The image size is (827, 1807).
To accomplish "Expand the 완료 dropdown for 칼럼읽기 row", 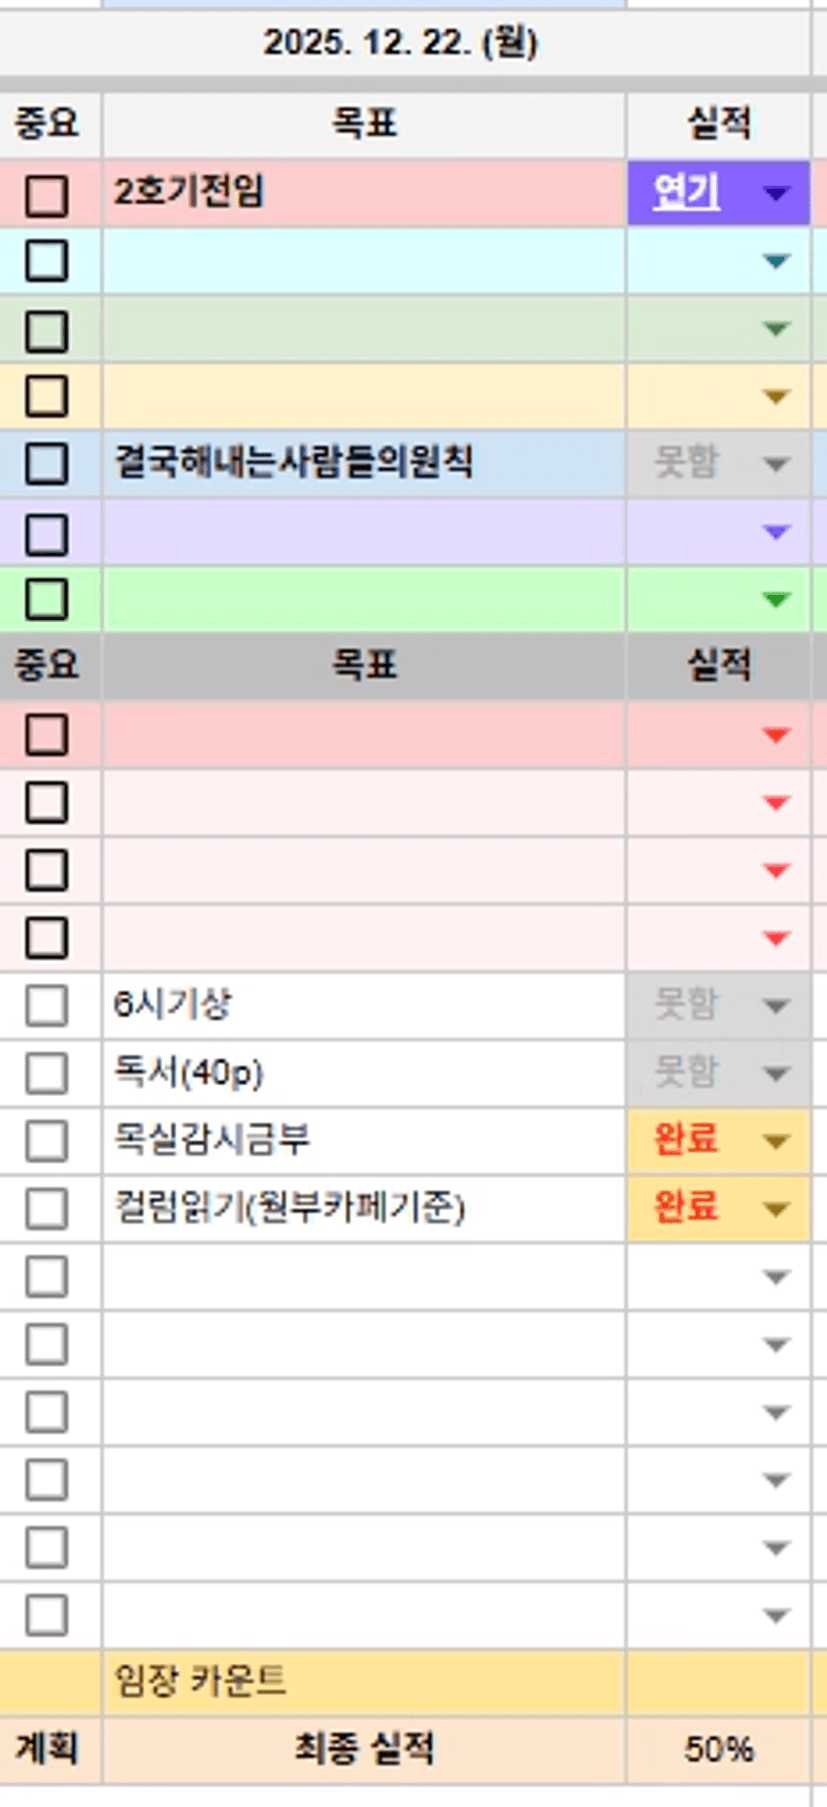I will pyautogui.click(x=777, y=1209).
